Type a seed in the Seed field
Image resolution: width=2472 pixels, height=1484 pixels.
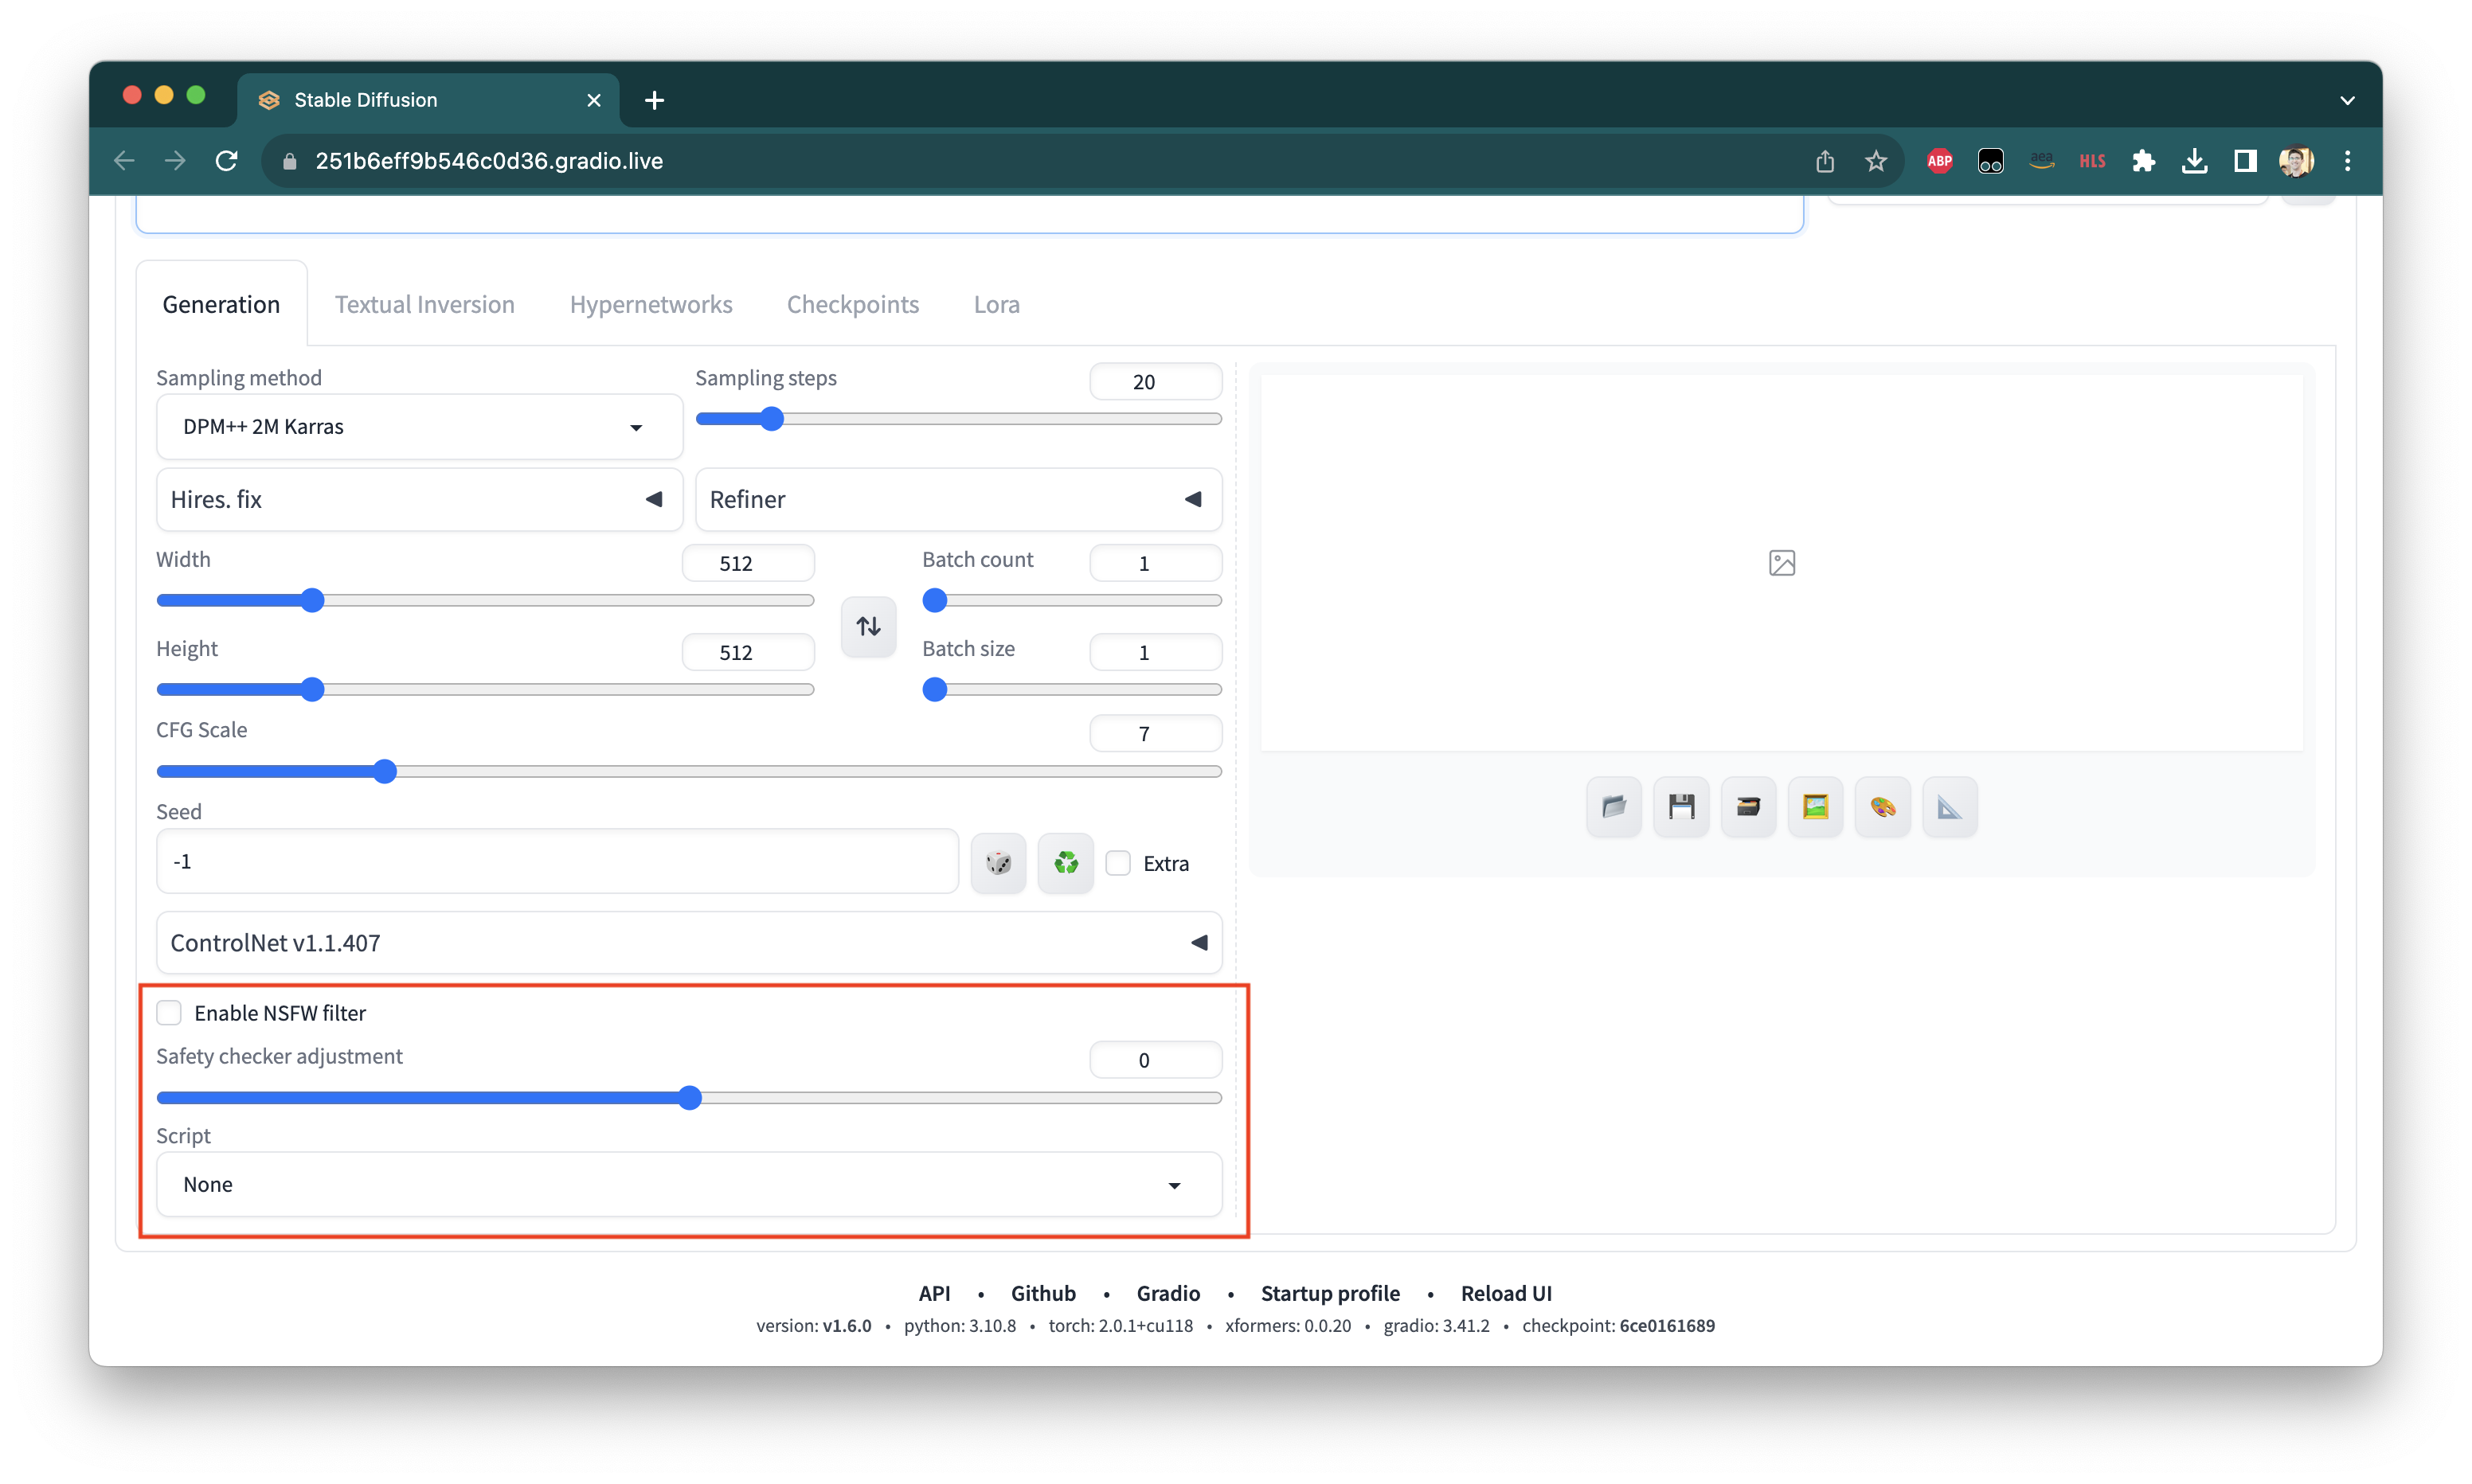point(557,861)
